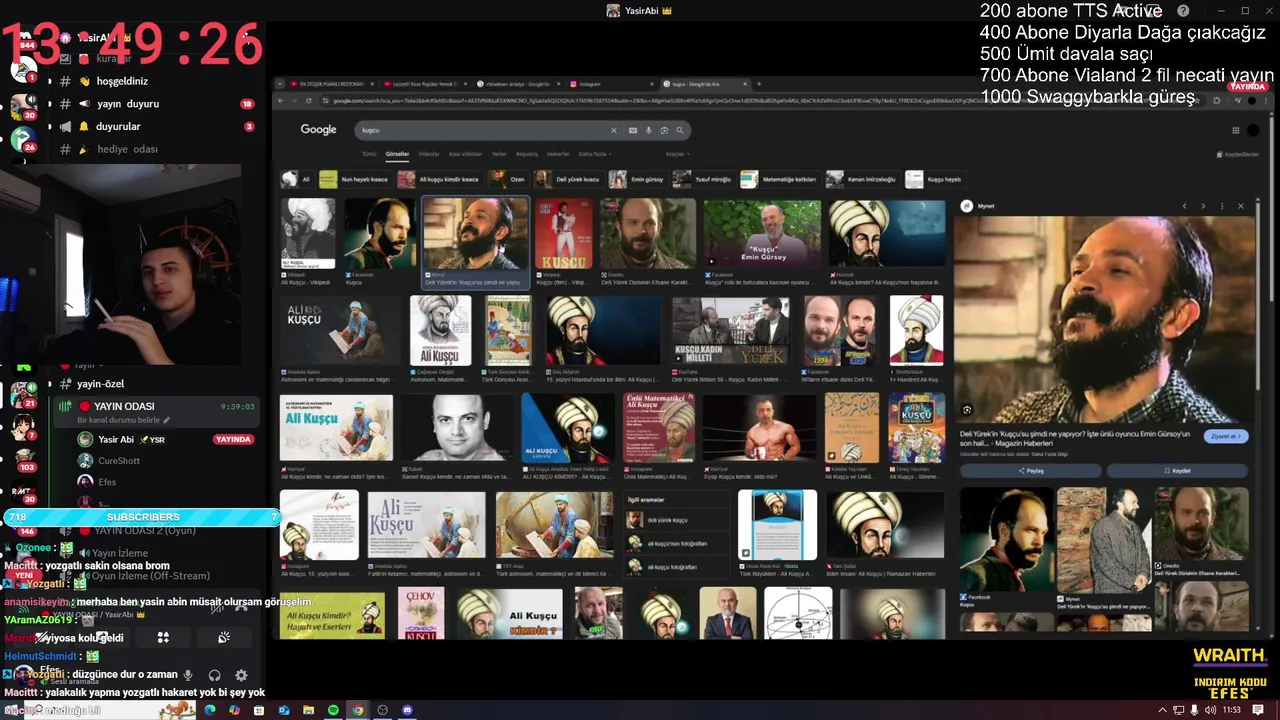This screenshot has height=720, width=1280.
Task: Go to next image in preview panel
Action: (x=1202, y=206)
